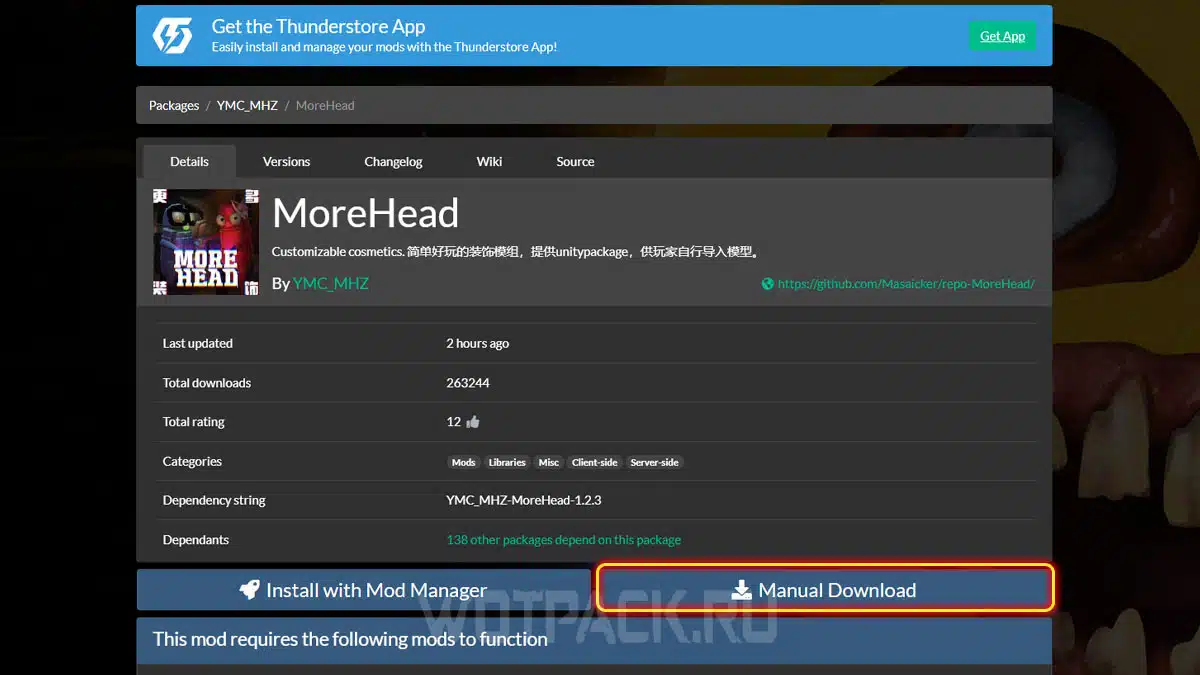Click the 'Total downloads' row label
1200x675 pixels.
coord(207,383)
